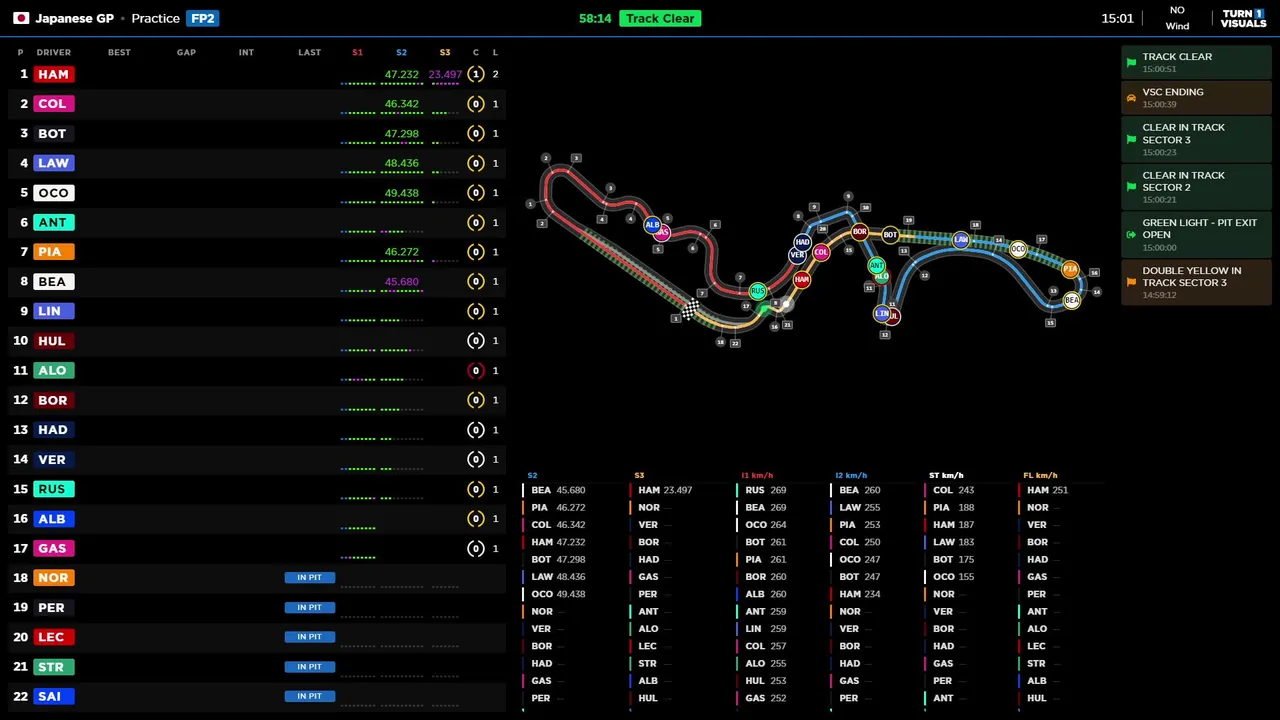Click the IN PIT badge for LEC
The image size is (1280, 720).
pyautogui.click(x=310, y=637)
